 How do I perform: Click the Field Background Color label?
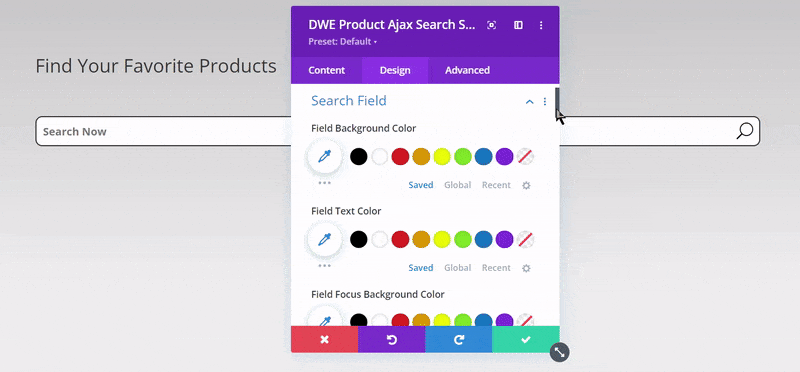363,129
